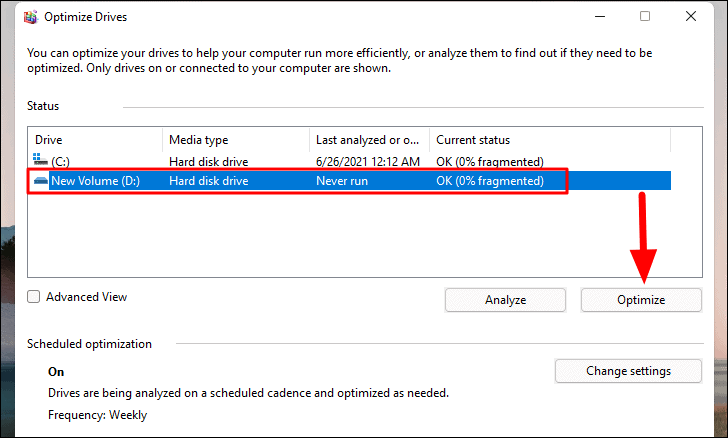Select the New Volume (D:) row
This screenshot has height=438, width=728.
[x=350, y=180]
